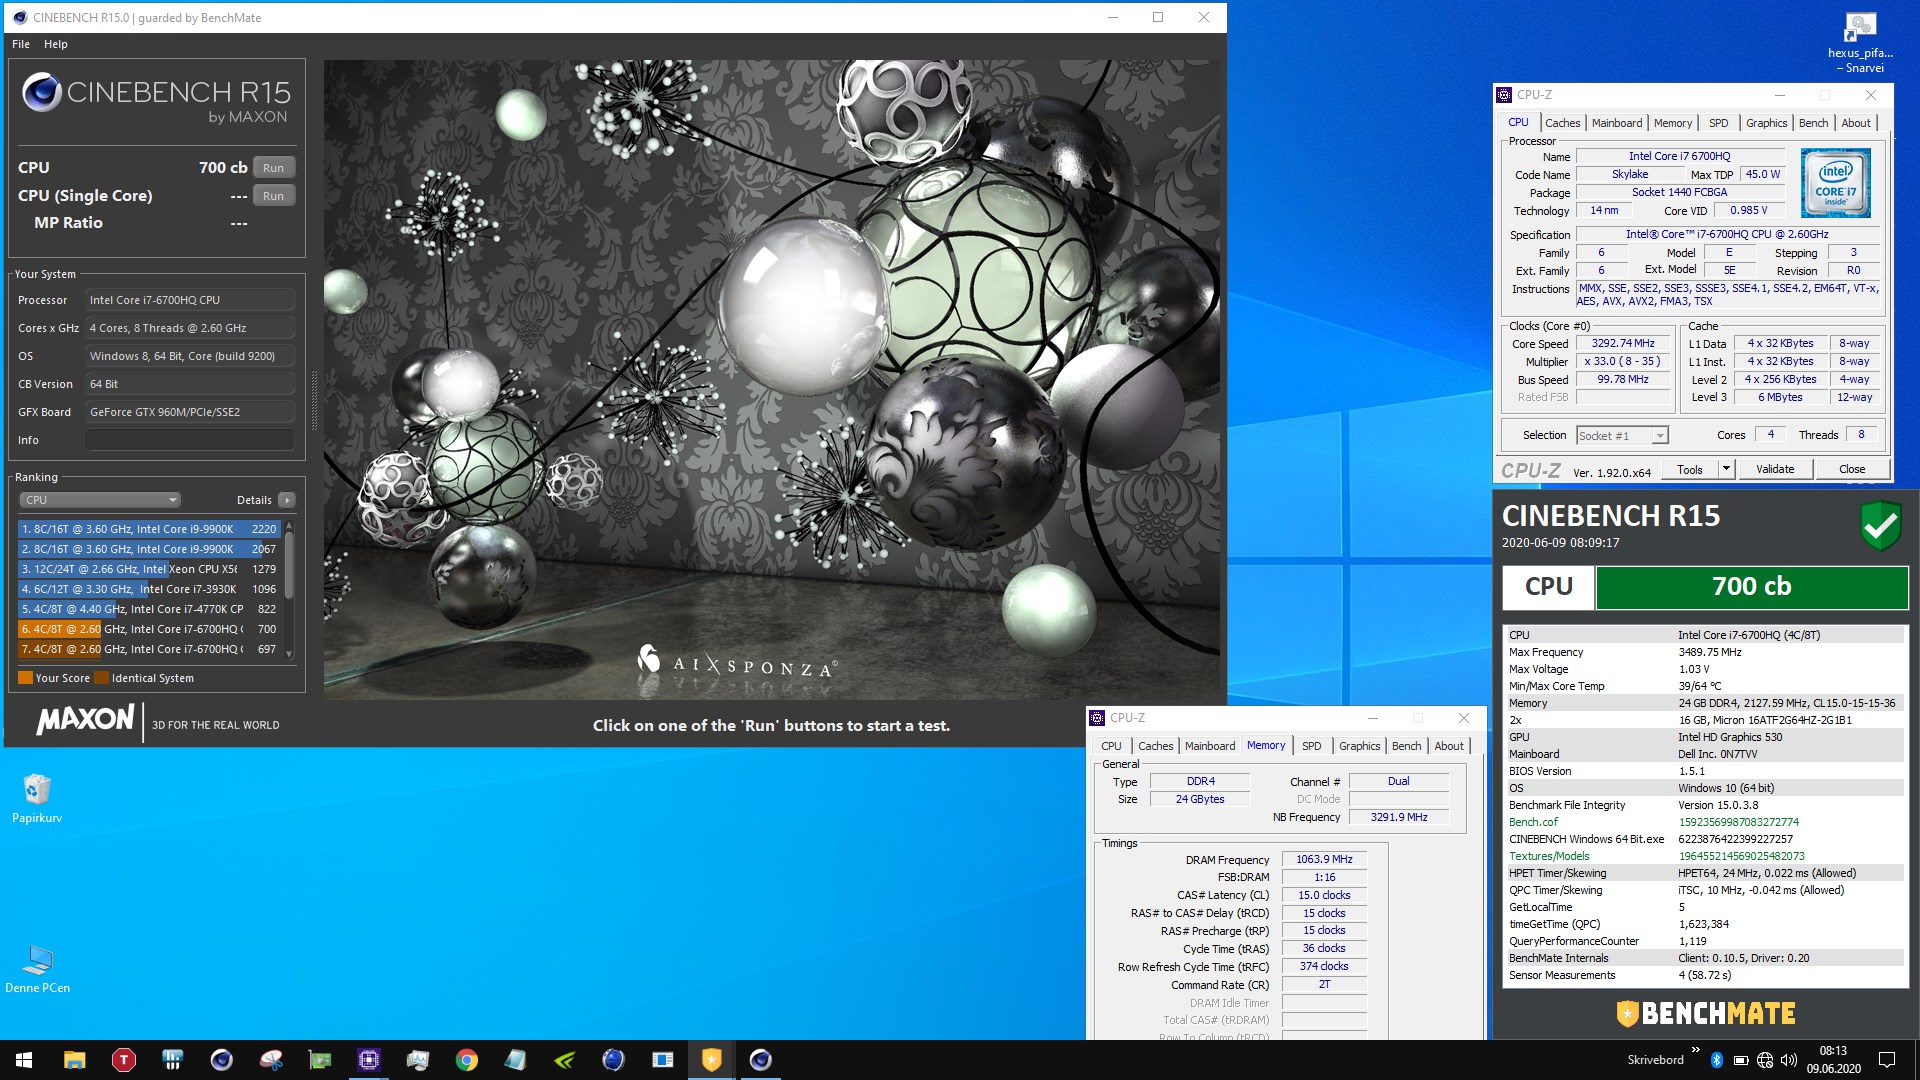This screenshot has height=1080, width=1920.
Task: Open the Socket #1 selection dropdown
Action: point(1622,435)
